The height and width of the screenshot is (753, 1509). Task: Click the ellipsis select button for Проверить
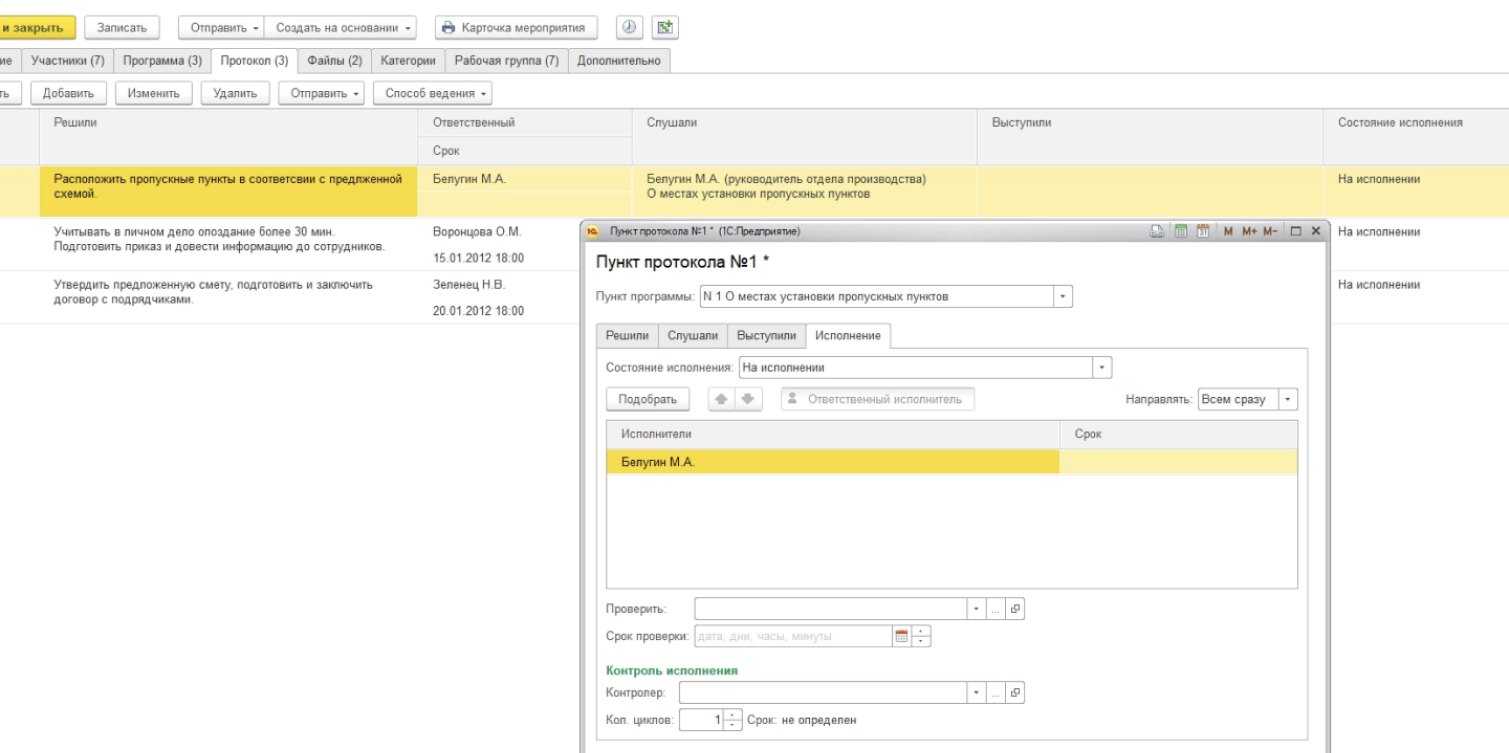point(996,608)
